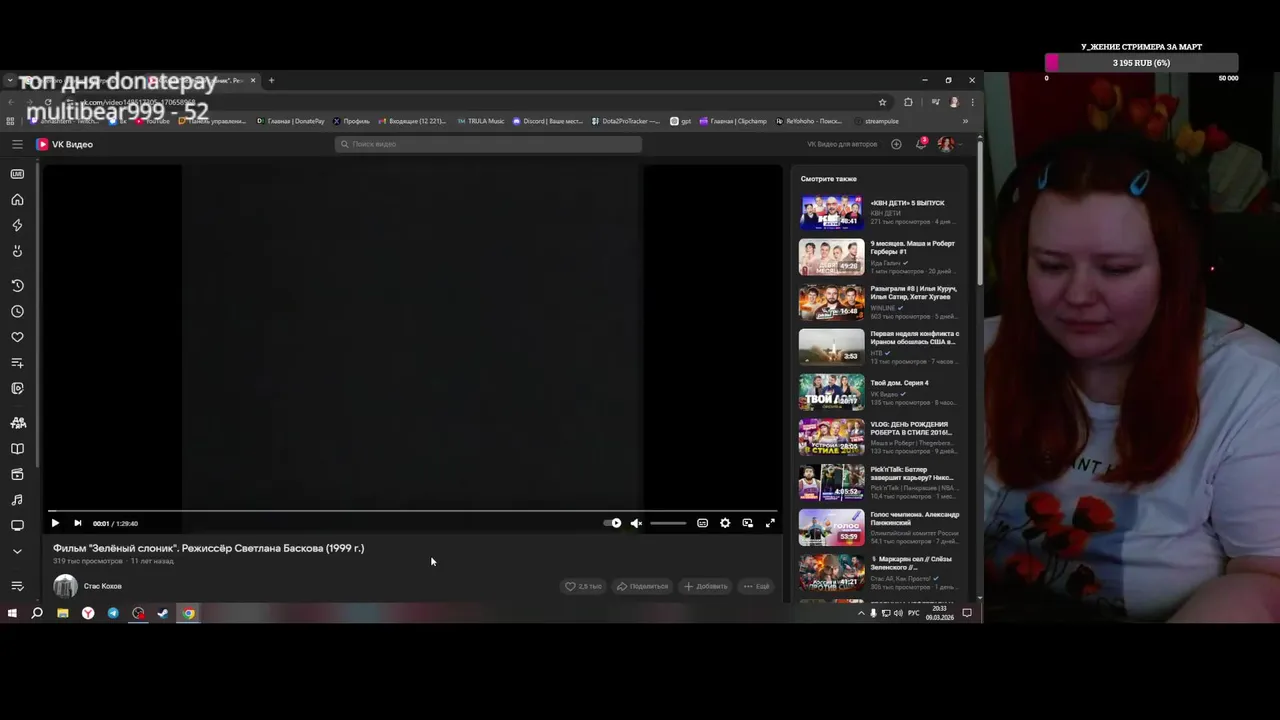Open Chrome three-dot menu
1280x720 pixels.
(972, 102)
